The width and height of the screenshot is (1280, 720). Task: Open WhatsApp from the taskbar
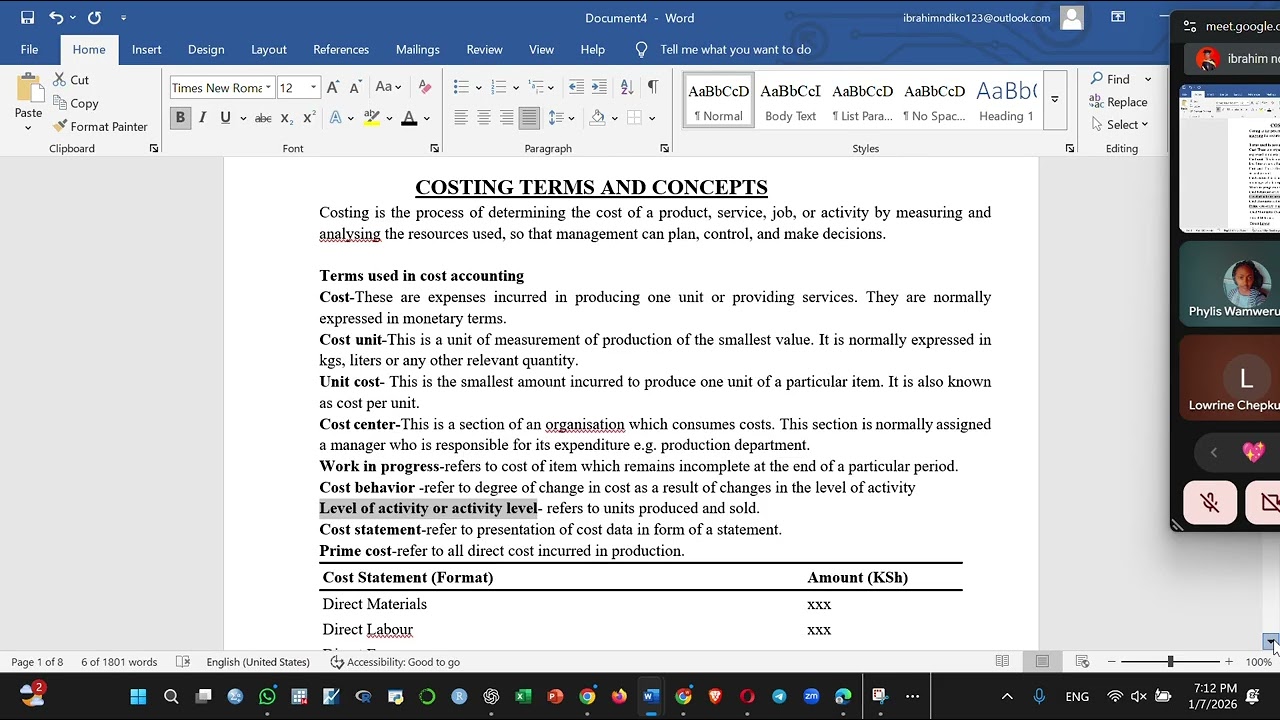click(x=267, y=696)
